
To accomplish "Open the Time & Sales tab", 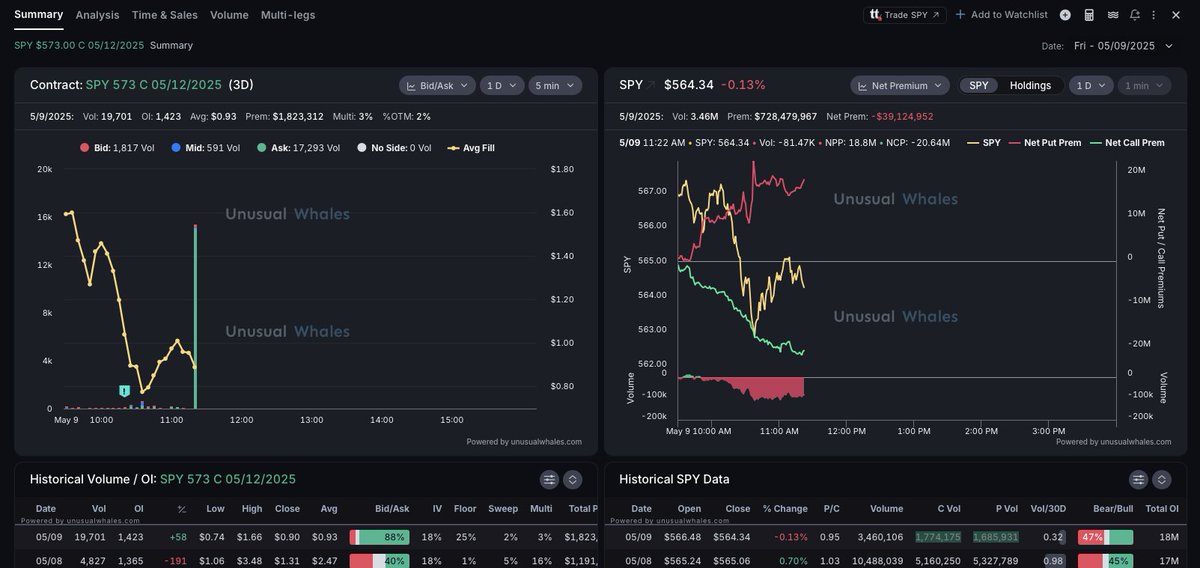I will [165, 15].
